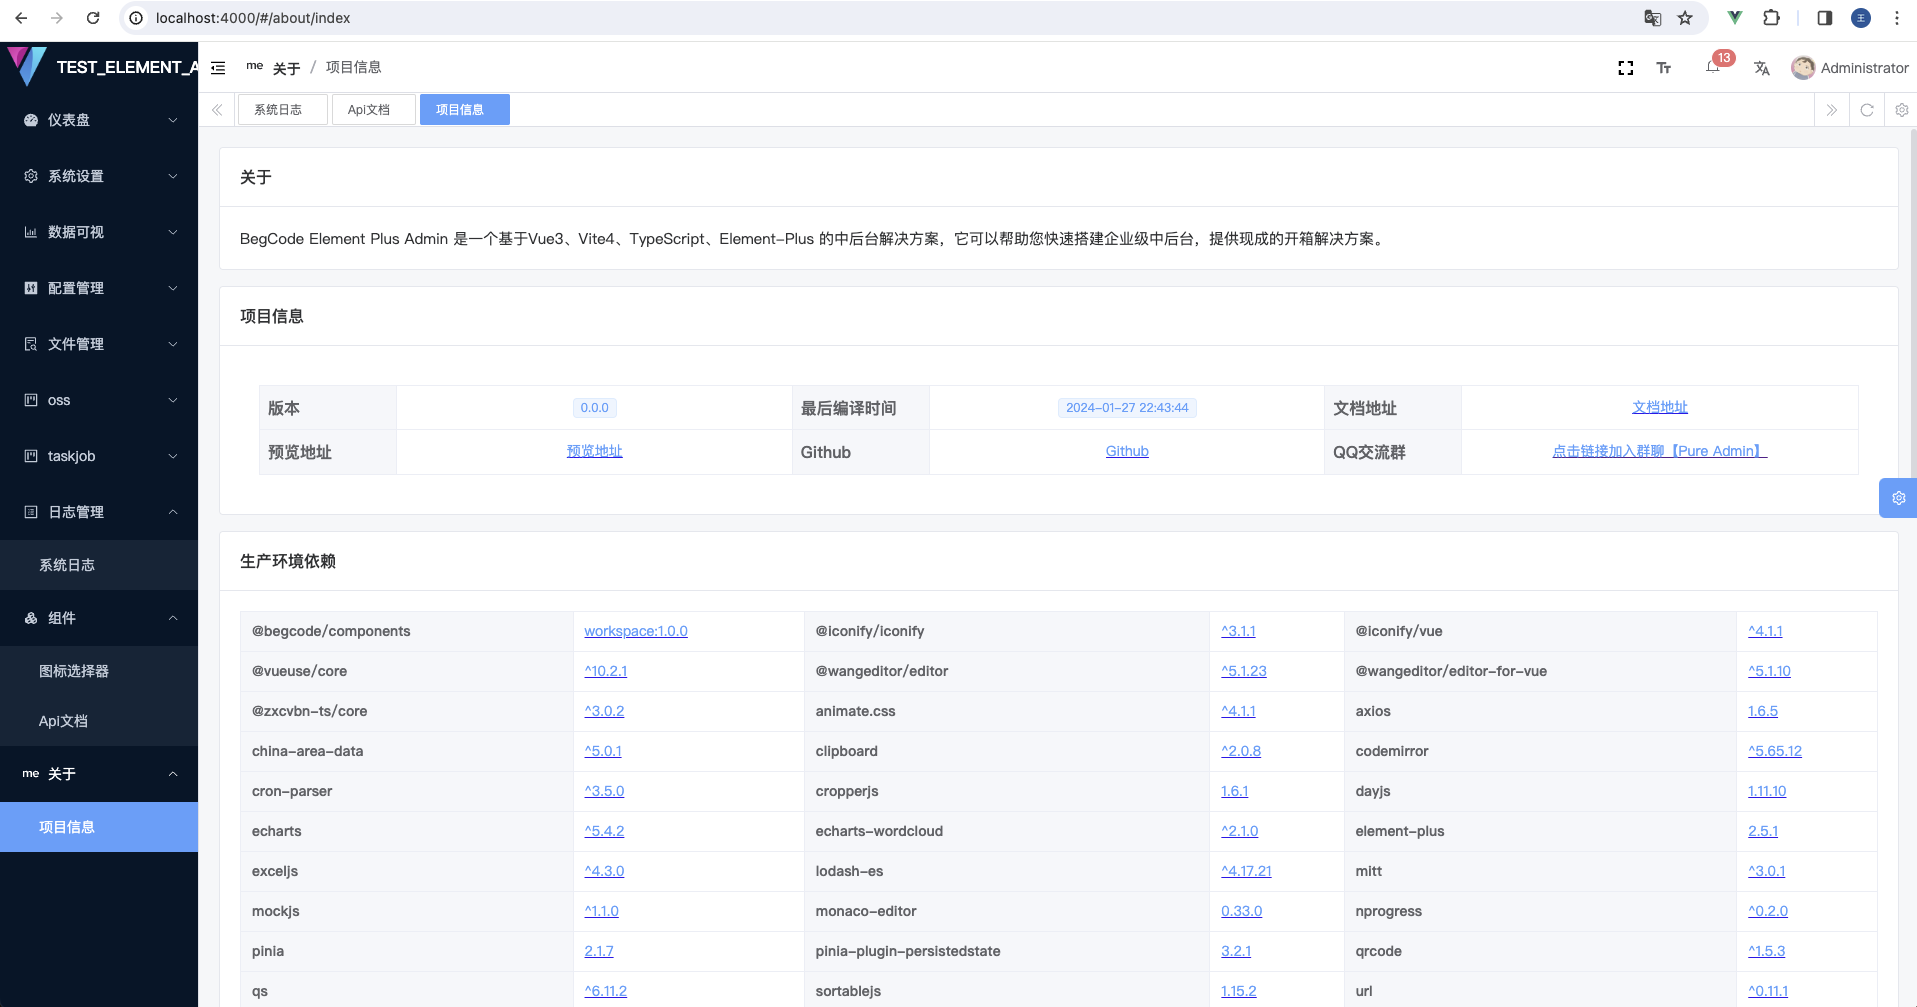Switch to the Api文档 tab
Viewport: 1917px width, 1007px height.
coord(369,110)
